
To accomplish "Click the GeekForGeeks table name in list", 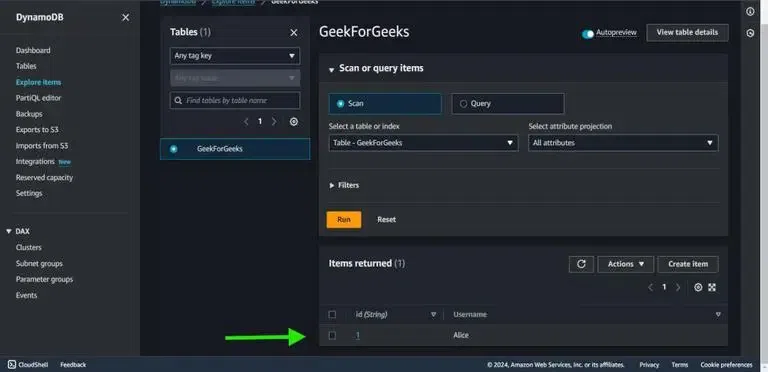I will click(x=219, y=149).
